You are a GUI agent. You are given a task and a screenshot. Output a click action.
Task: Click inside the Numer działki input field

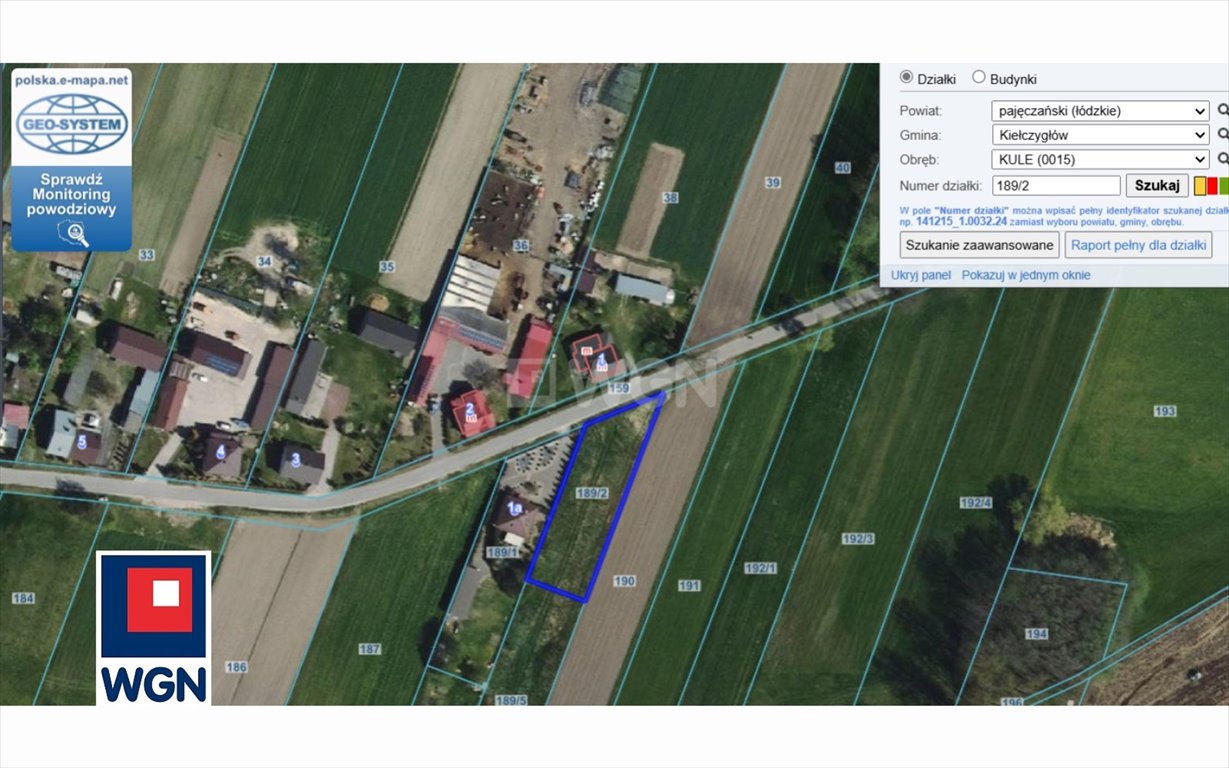pos(1054,185)
